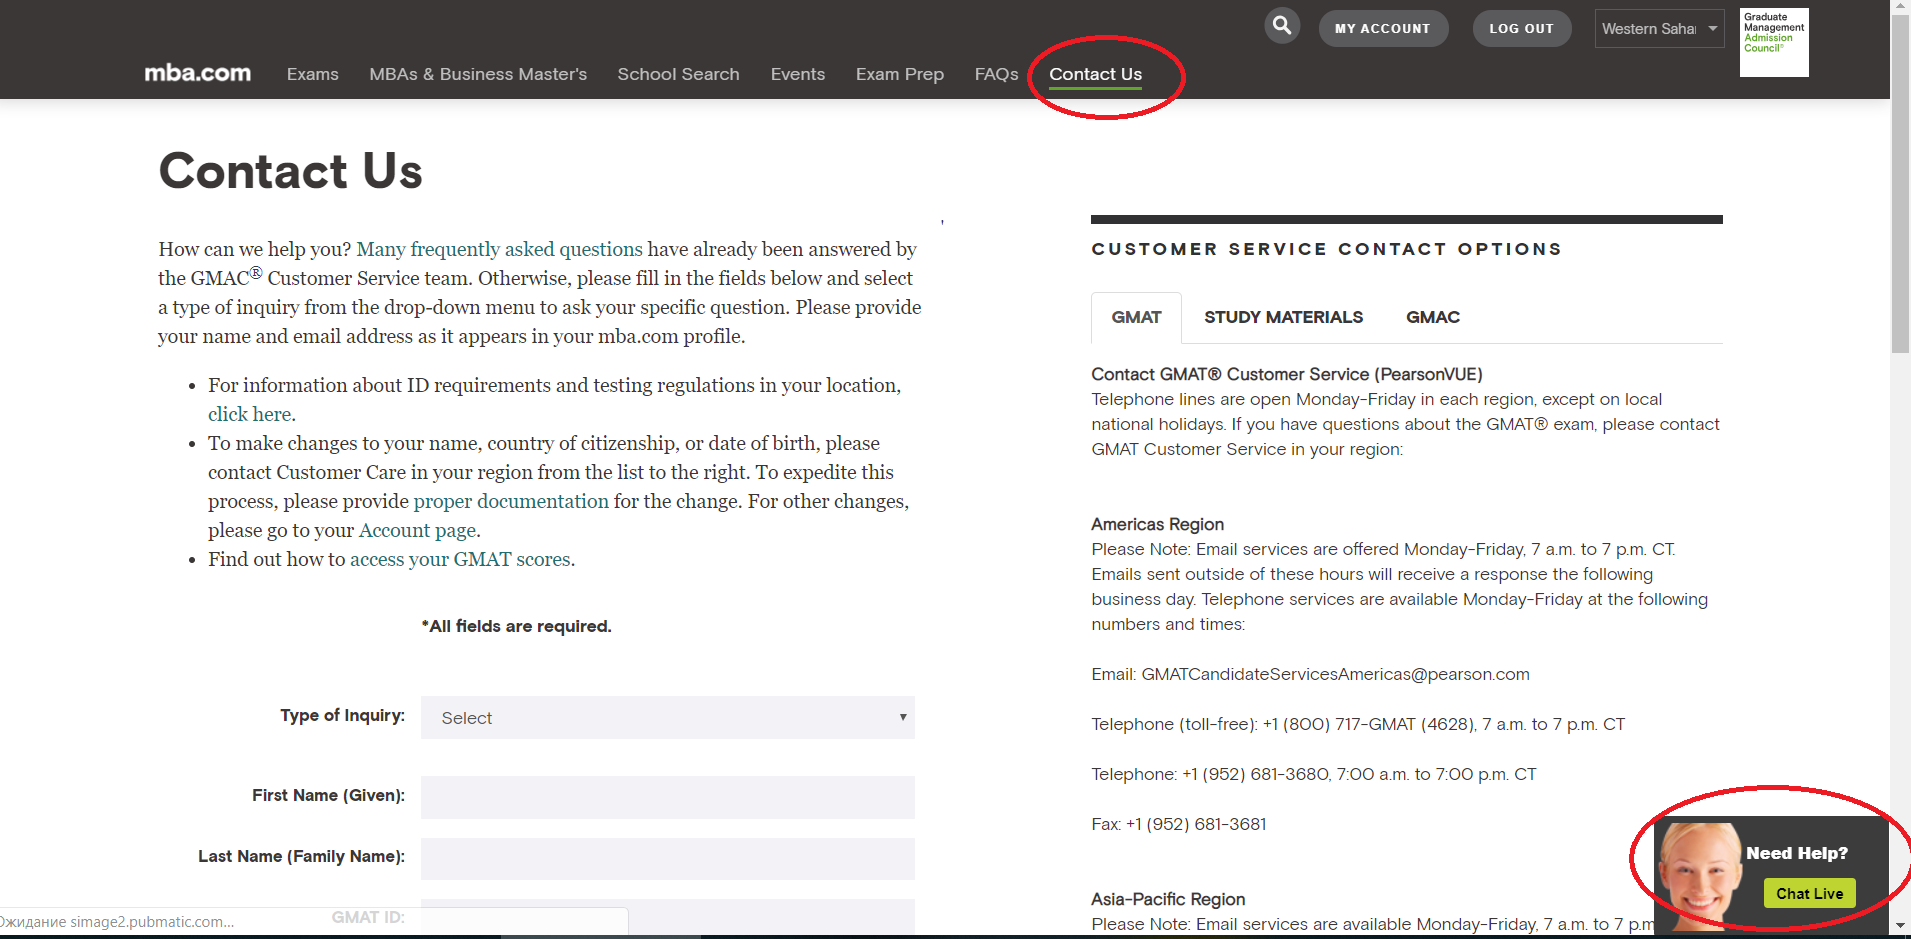Open MBAs & Business Master's menu
The height and width of the screenshot is (939, 1911).
pos(478,74)
